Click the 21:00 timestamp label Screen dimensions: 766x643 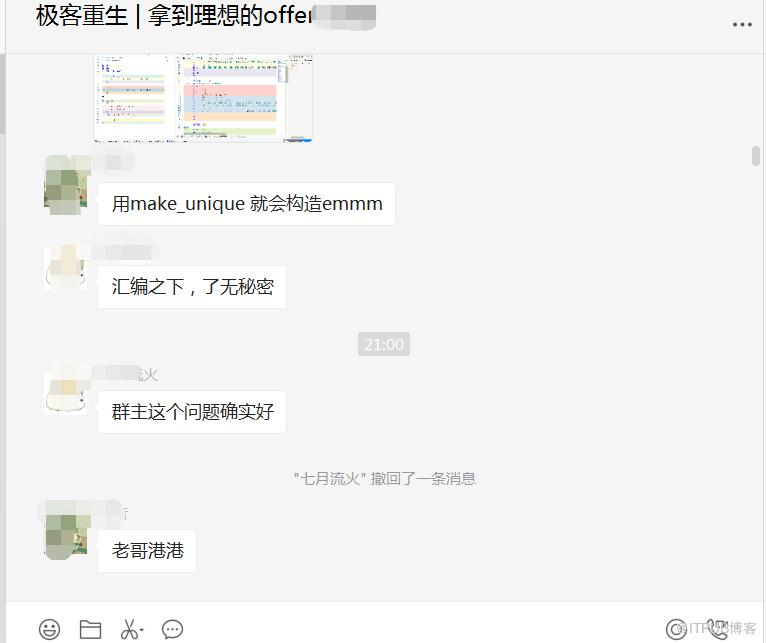click(x=384, y=344)
